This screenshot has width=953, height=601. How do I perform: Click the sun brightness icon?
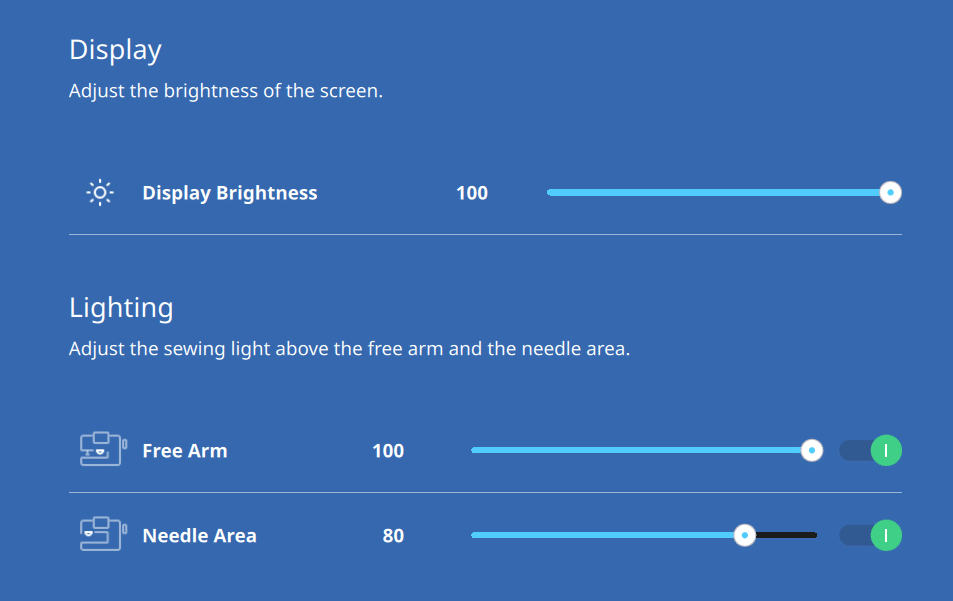point(100,193)
